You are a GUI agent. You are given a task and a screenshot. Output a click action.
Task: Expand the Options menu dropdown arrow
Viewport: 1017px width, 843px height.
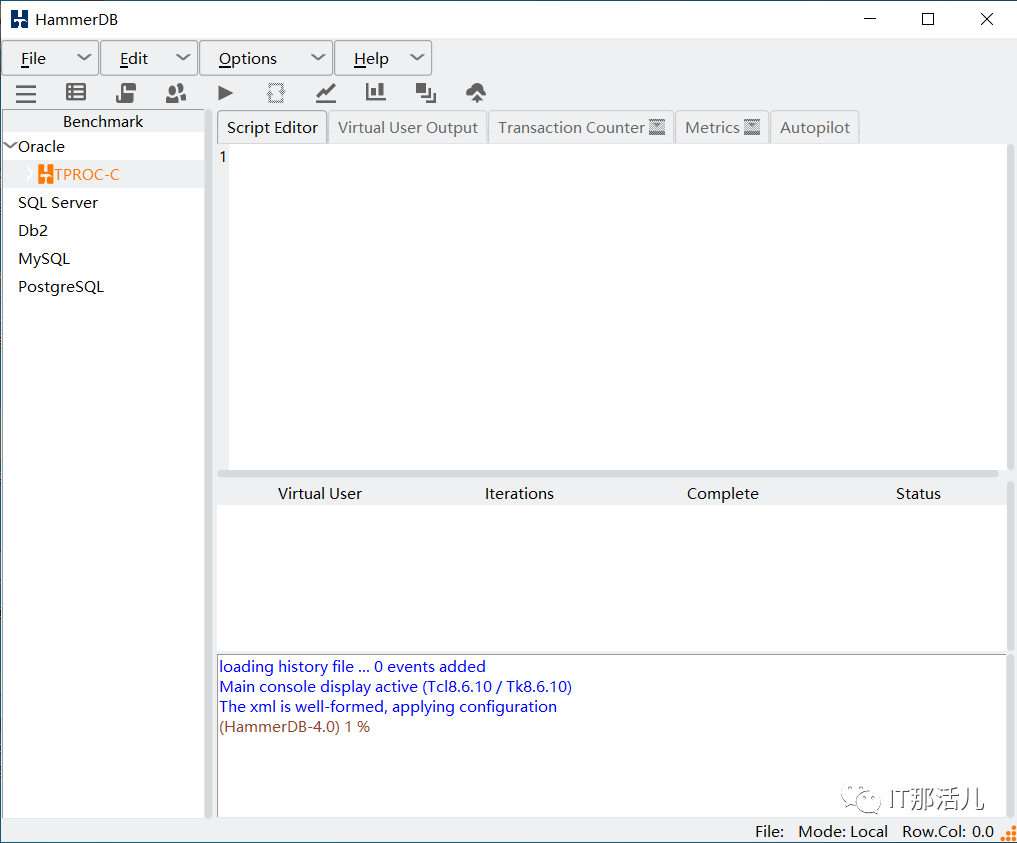[318, 58]
